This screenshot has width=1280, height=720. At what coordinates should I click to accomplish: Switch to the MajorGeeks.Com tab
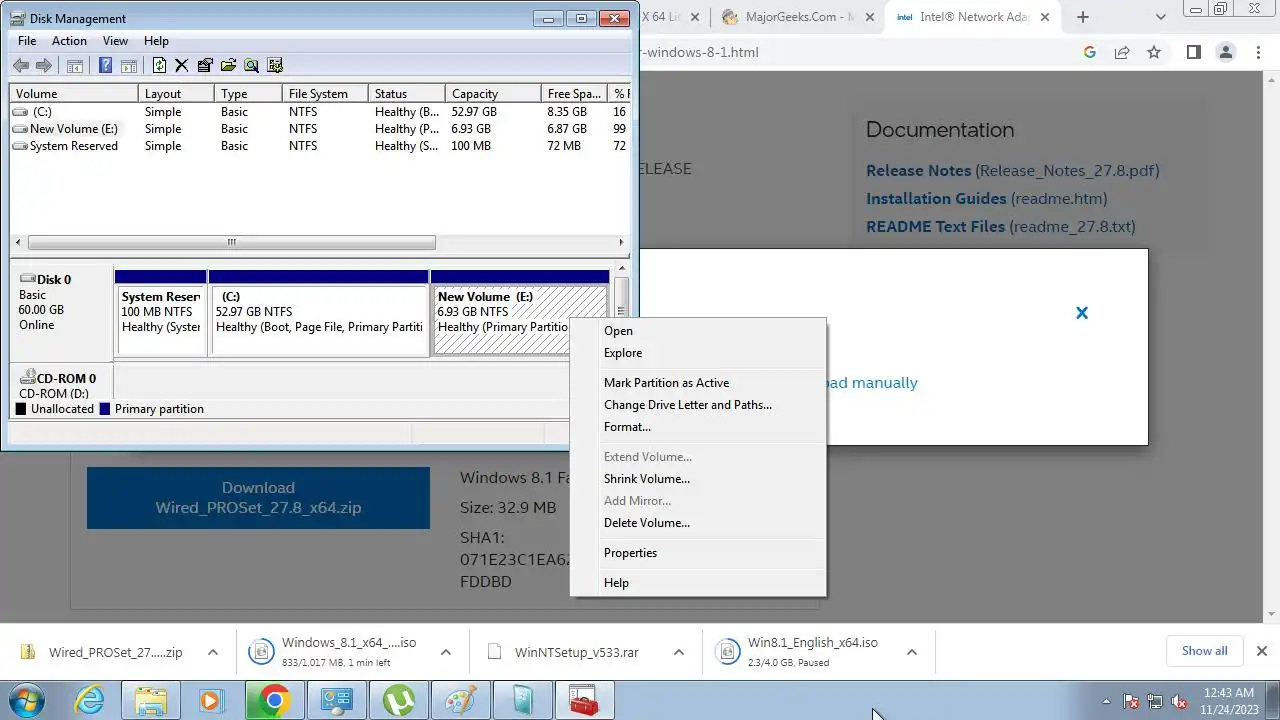[798, 17]
